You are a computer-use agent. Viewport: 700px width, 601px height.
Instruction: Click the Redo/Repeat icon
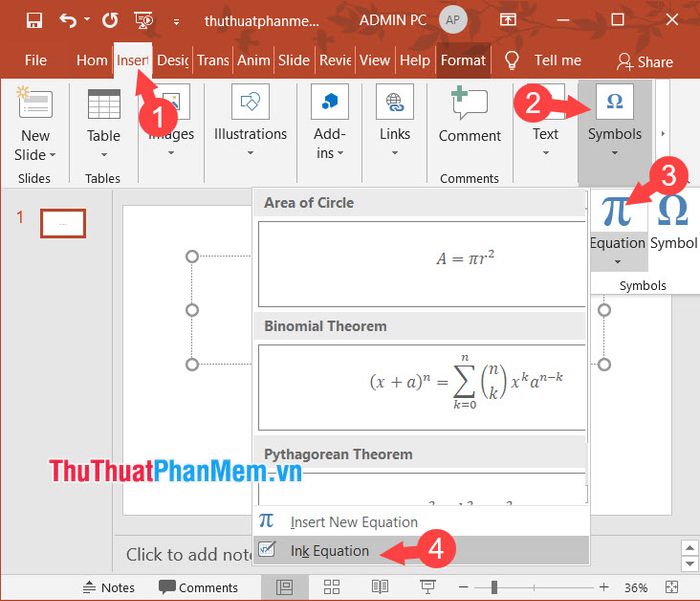pyautogui.click(x=110, y=20)
